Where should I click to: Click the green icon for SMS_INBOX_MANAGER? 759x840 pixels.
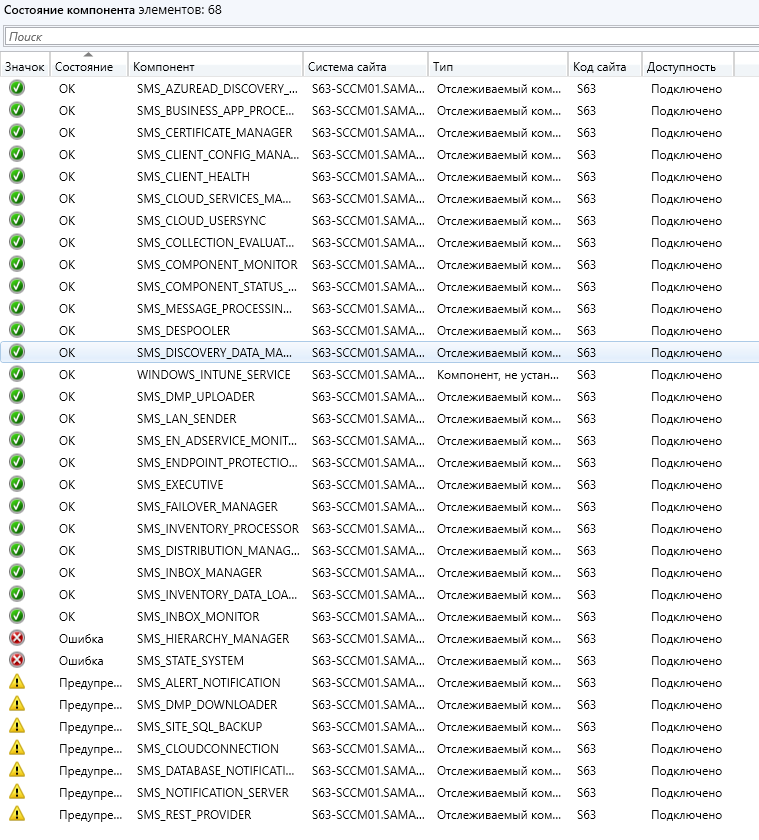(x=17, y=572)
